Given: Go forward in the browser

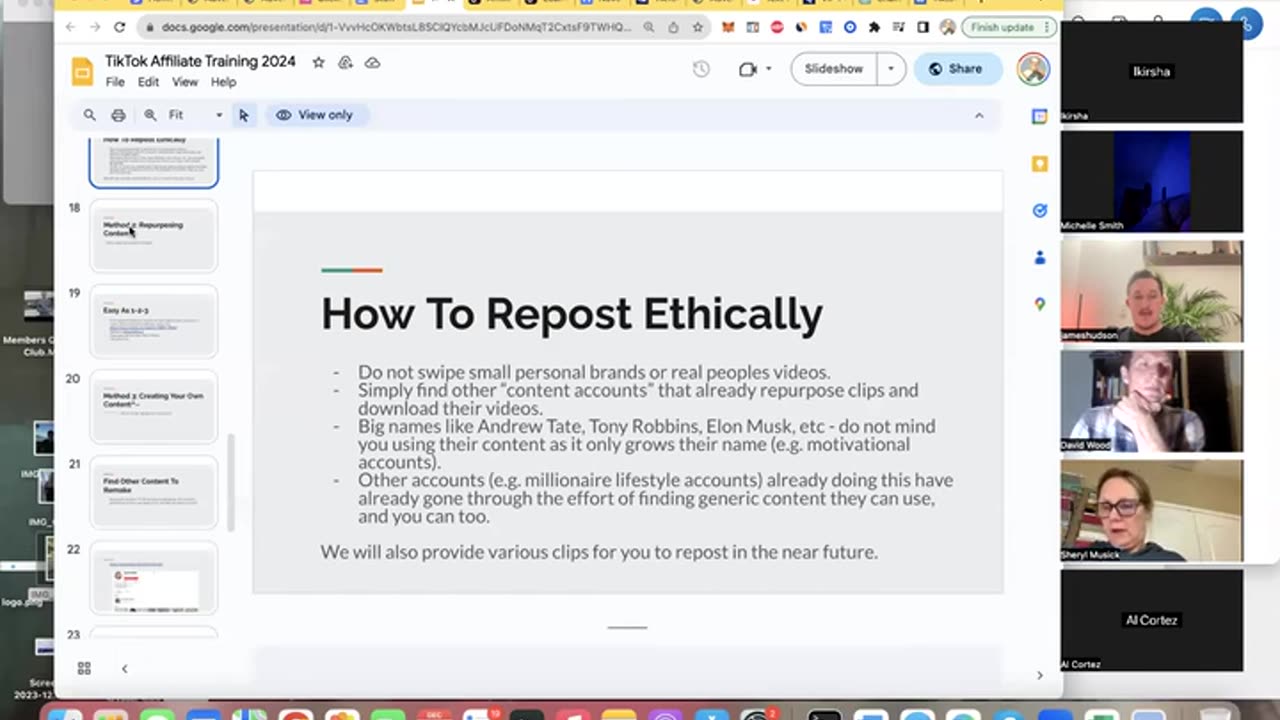Looking at the screenshot, I should 95,27.
